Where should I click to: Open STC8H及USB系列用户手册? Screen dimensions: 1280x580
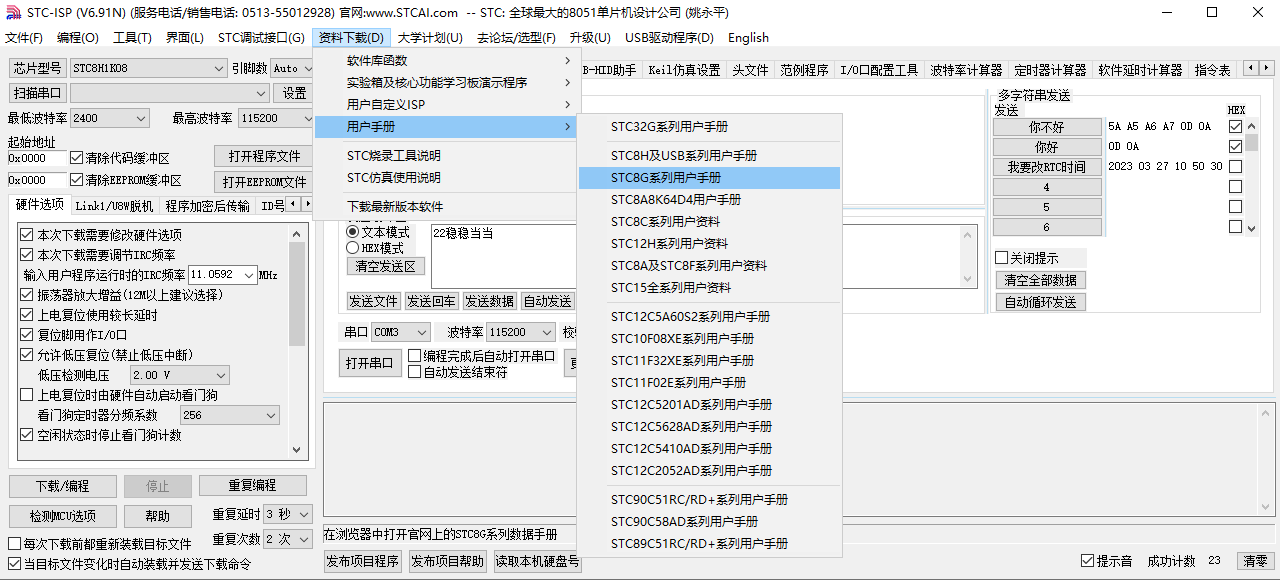coord(710,156)
